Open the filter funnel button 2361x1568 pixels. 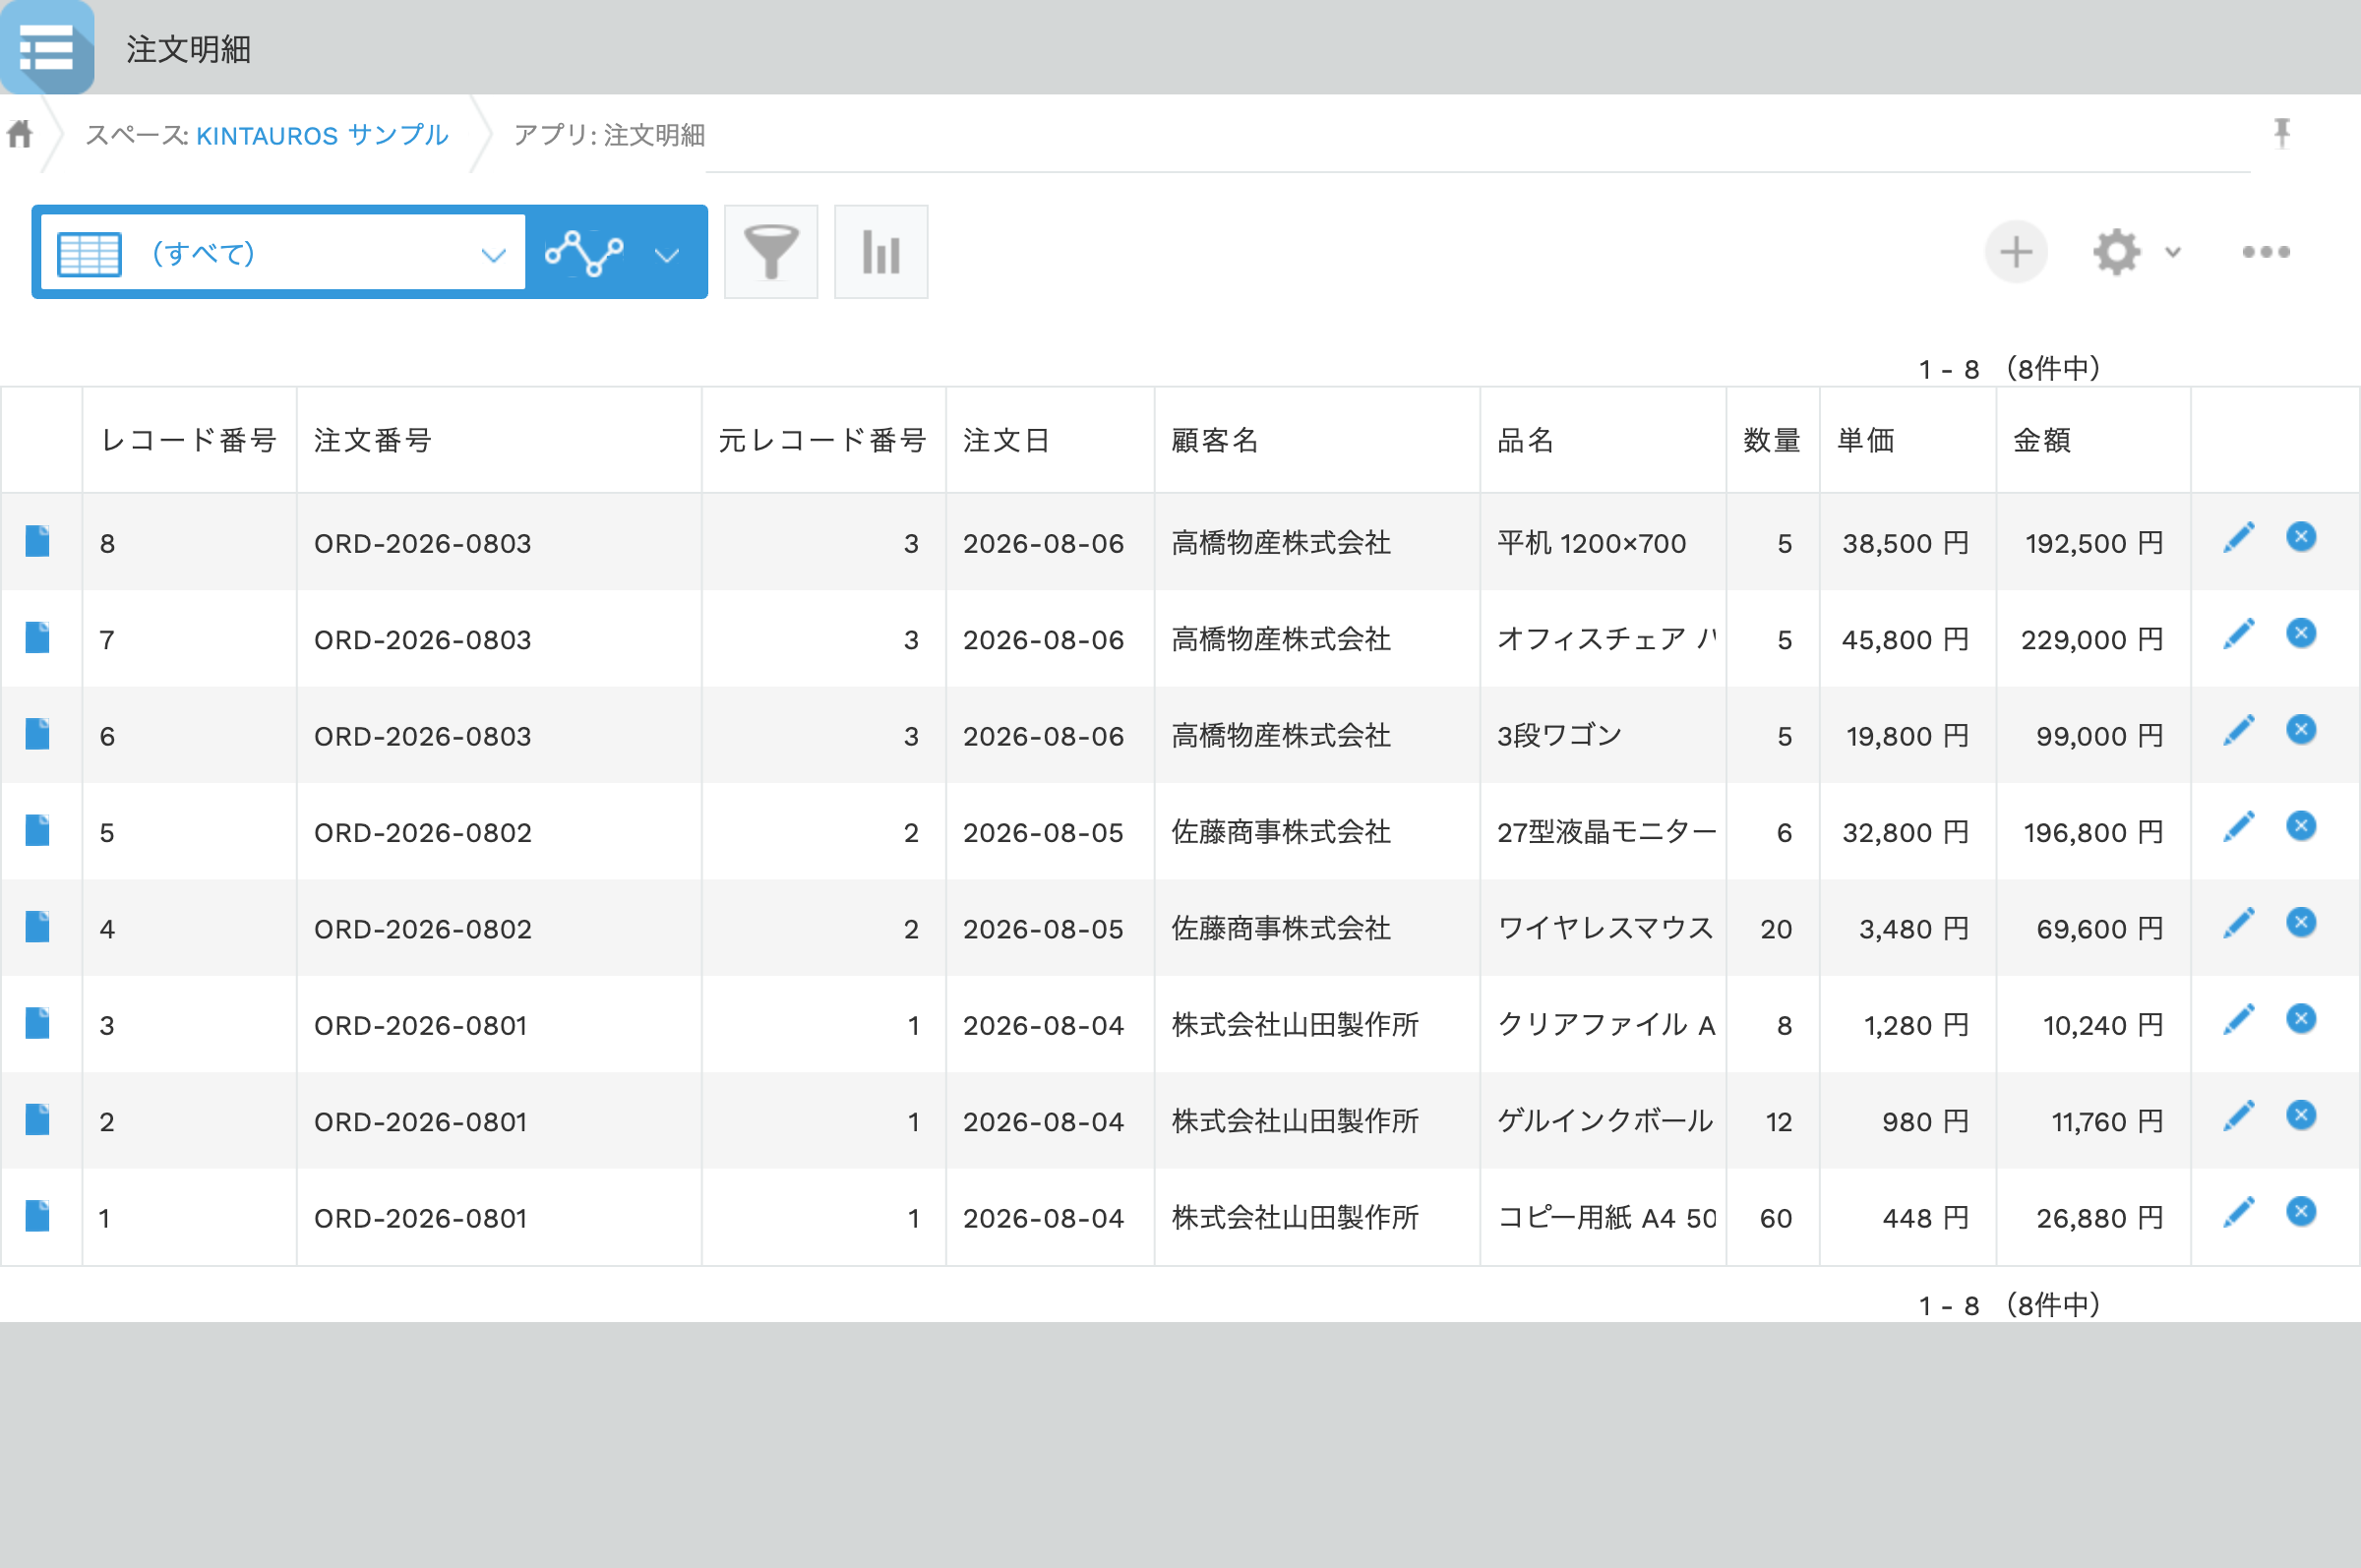click(771, 252)
